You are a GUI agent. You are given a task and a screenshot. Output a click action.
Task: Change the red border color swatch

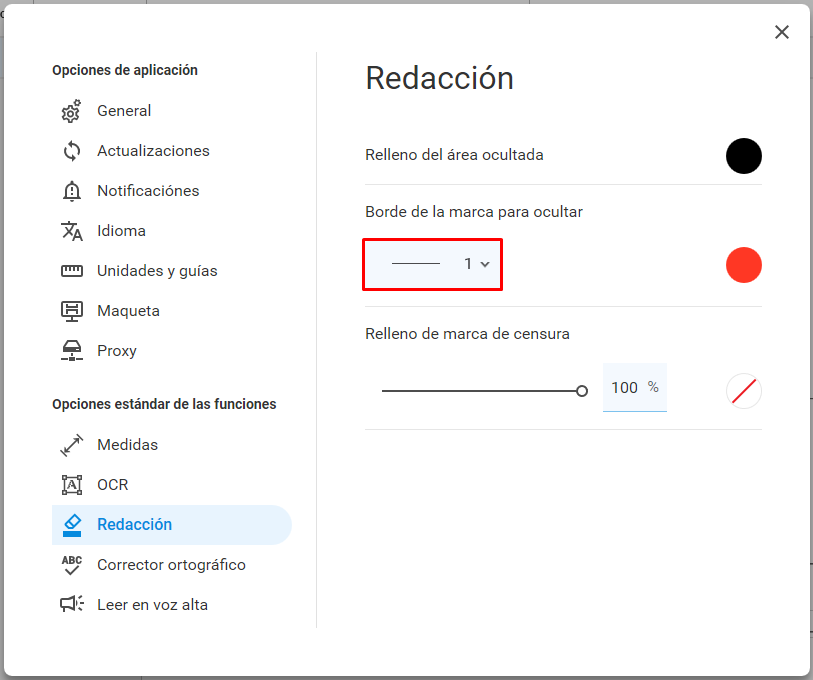click(x=744, y=265)
